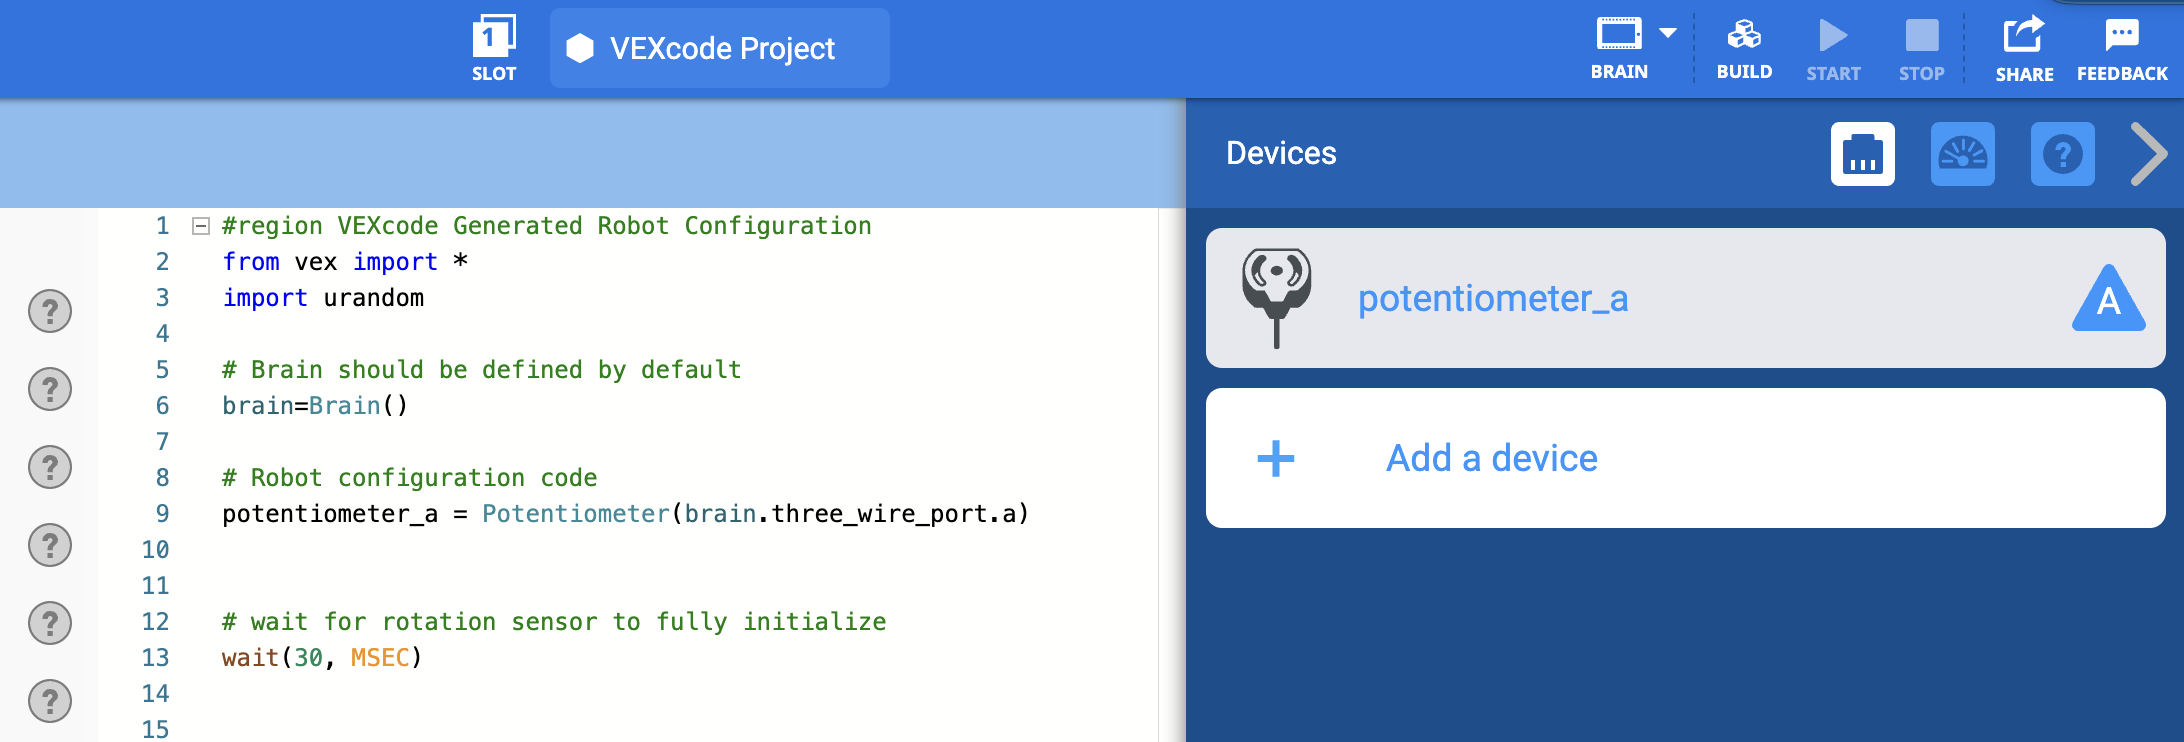The height and width of the screenshot is (742, 2184).
Task: Click the 'import urandom' code line
Action: pos(323,298)
